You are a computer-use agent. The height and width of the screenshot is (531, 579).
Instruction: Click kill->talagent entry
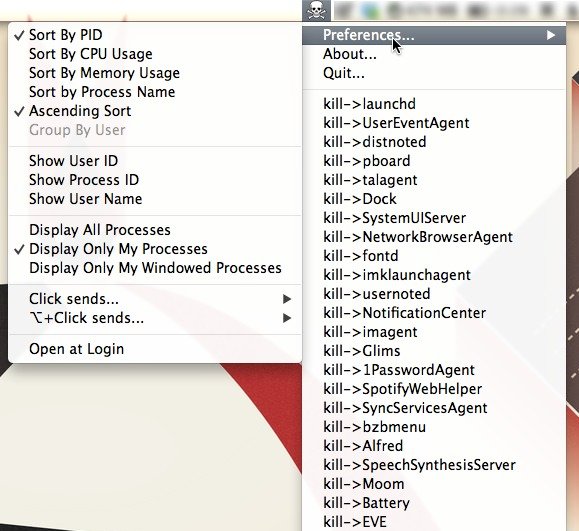point(434,180)
